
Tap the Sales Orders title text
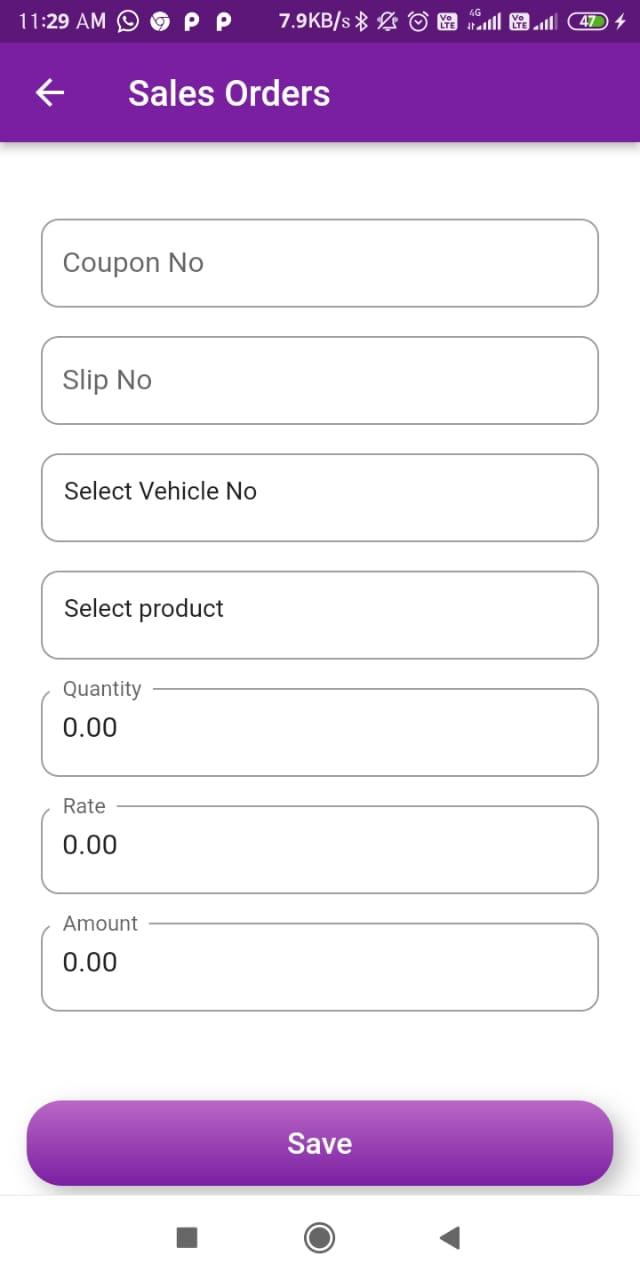pyautogui.click(x=229, y=93)
